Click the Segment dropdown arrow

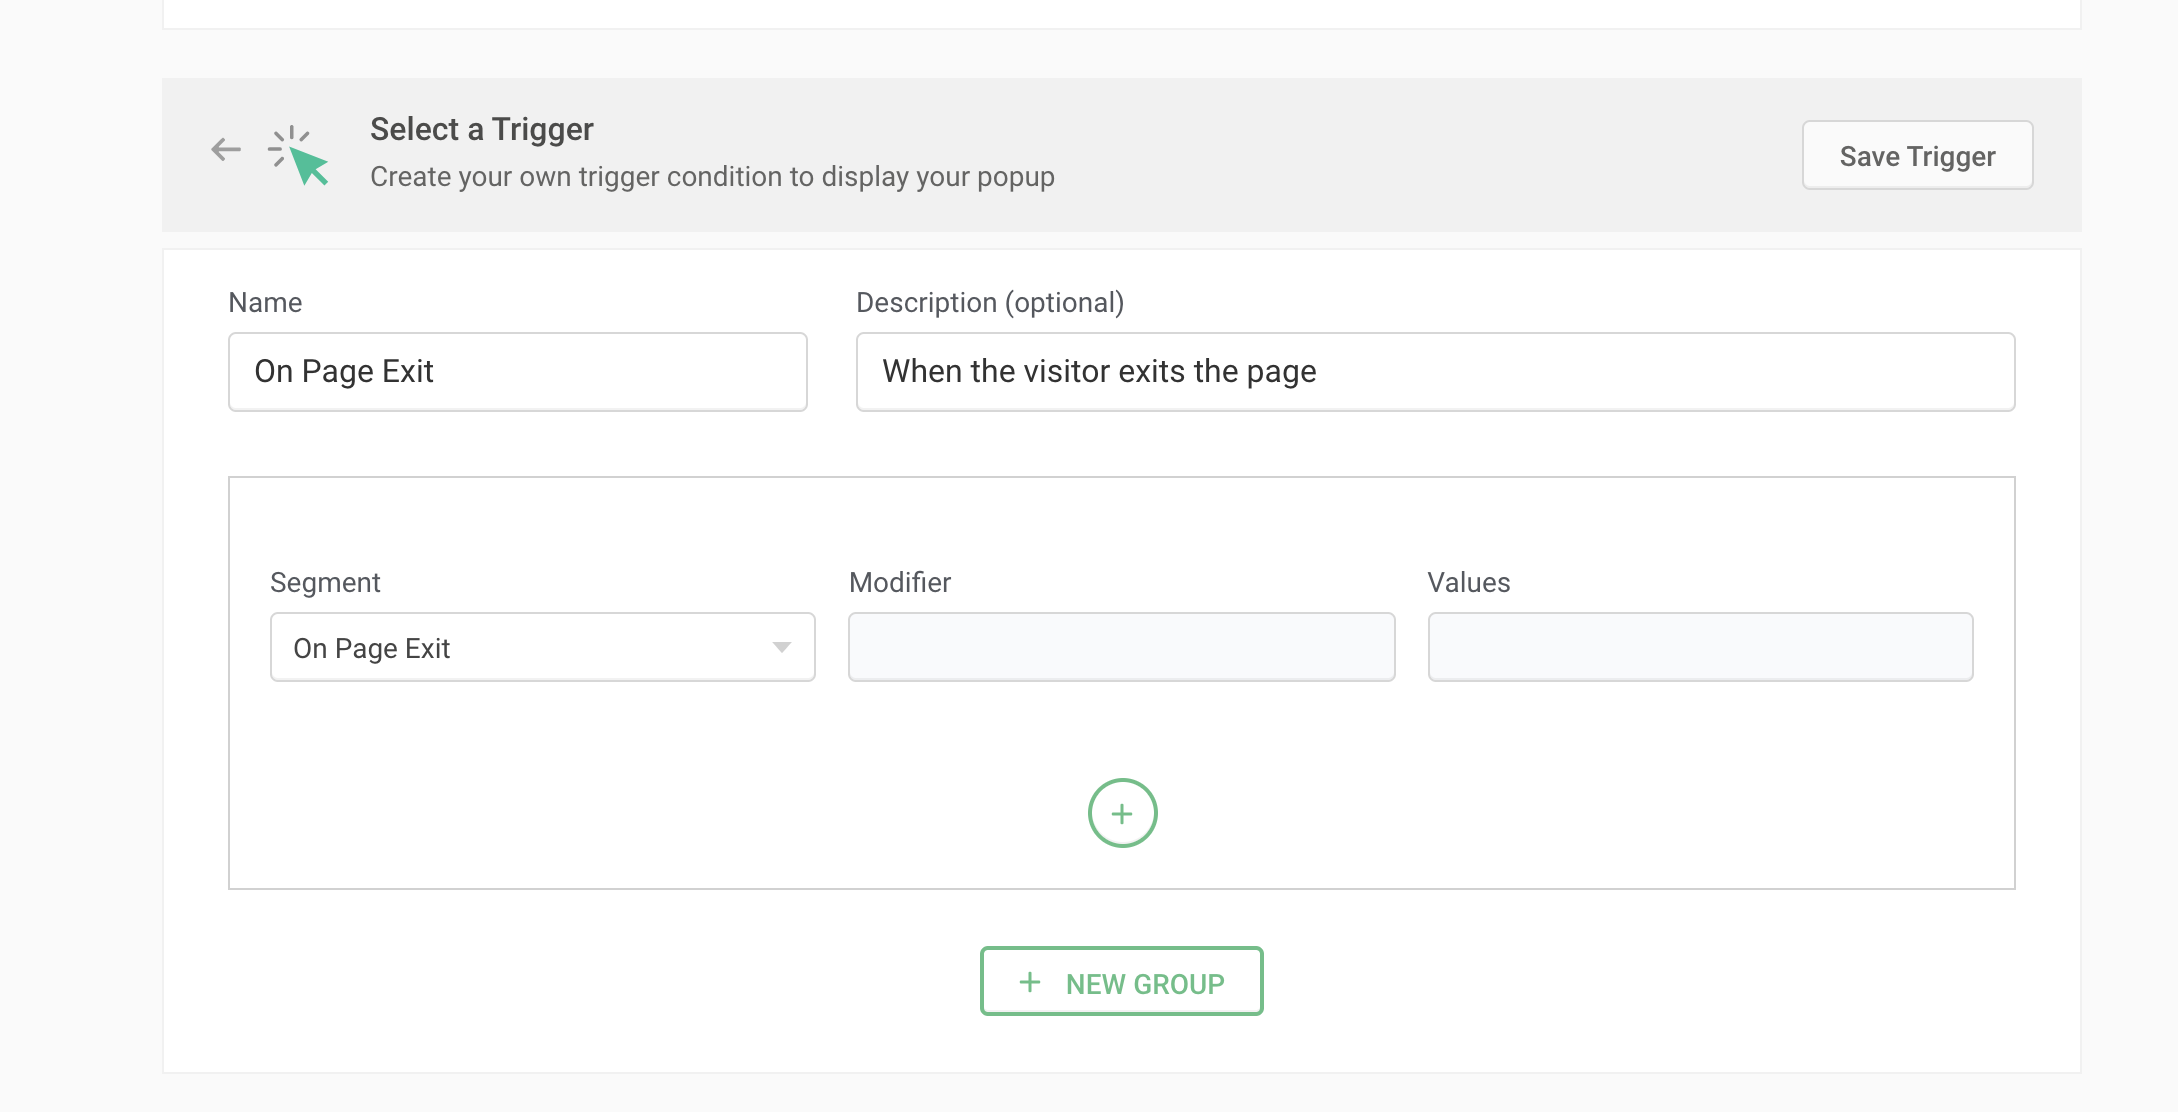[x=782, y=647]
